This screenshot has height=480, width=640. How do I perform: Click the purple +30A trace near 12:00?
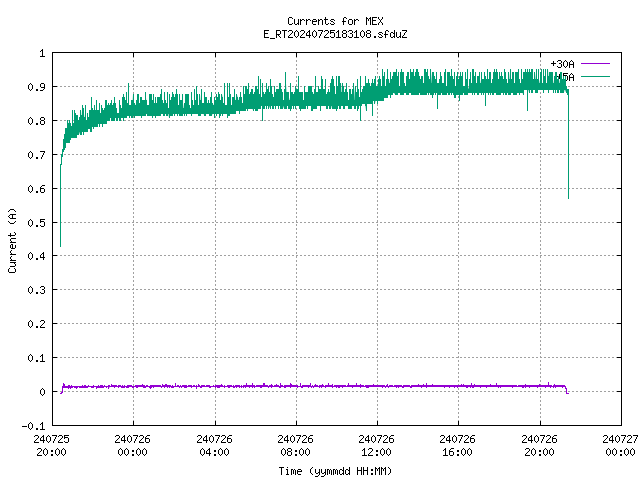coord(377,386)
